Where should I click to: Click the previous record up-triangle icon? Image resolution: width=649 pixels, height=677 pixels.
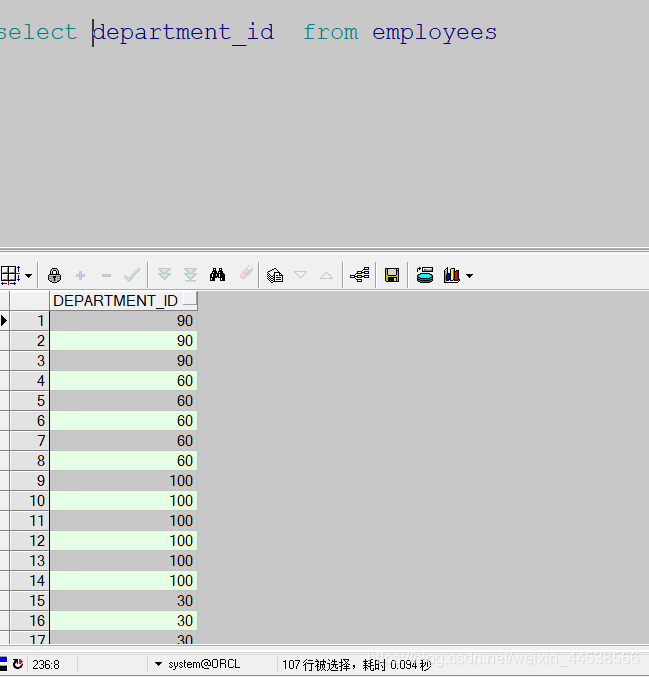(x=326, y=275)
